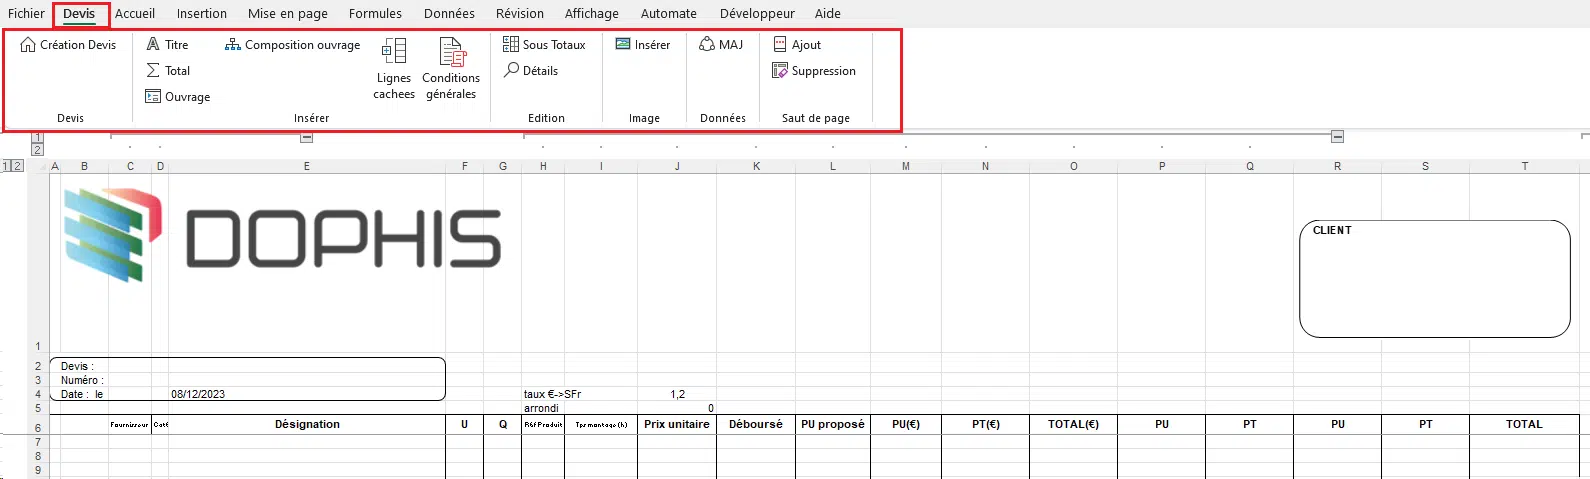The width and height of the screenshot is (1590, 479).
Task: Select the CLIENT rounded box
Action: click(1434, 278)
